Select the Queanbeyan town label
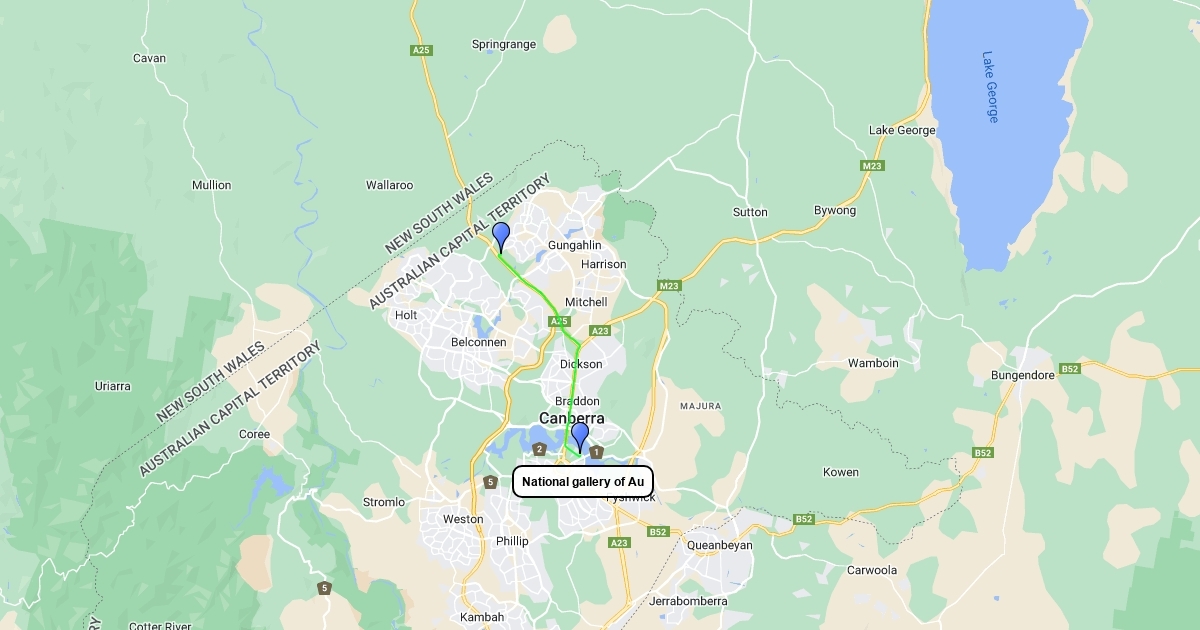The image size is (1200, 630). [720, 545]
